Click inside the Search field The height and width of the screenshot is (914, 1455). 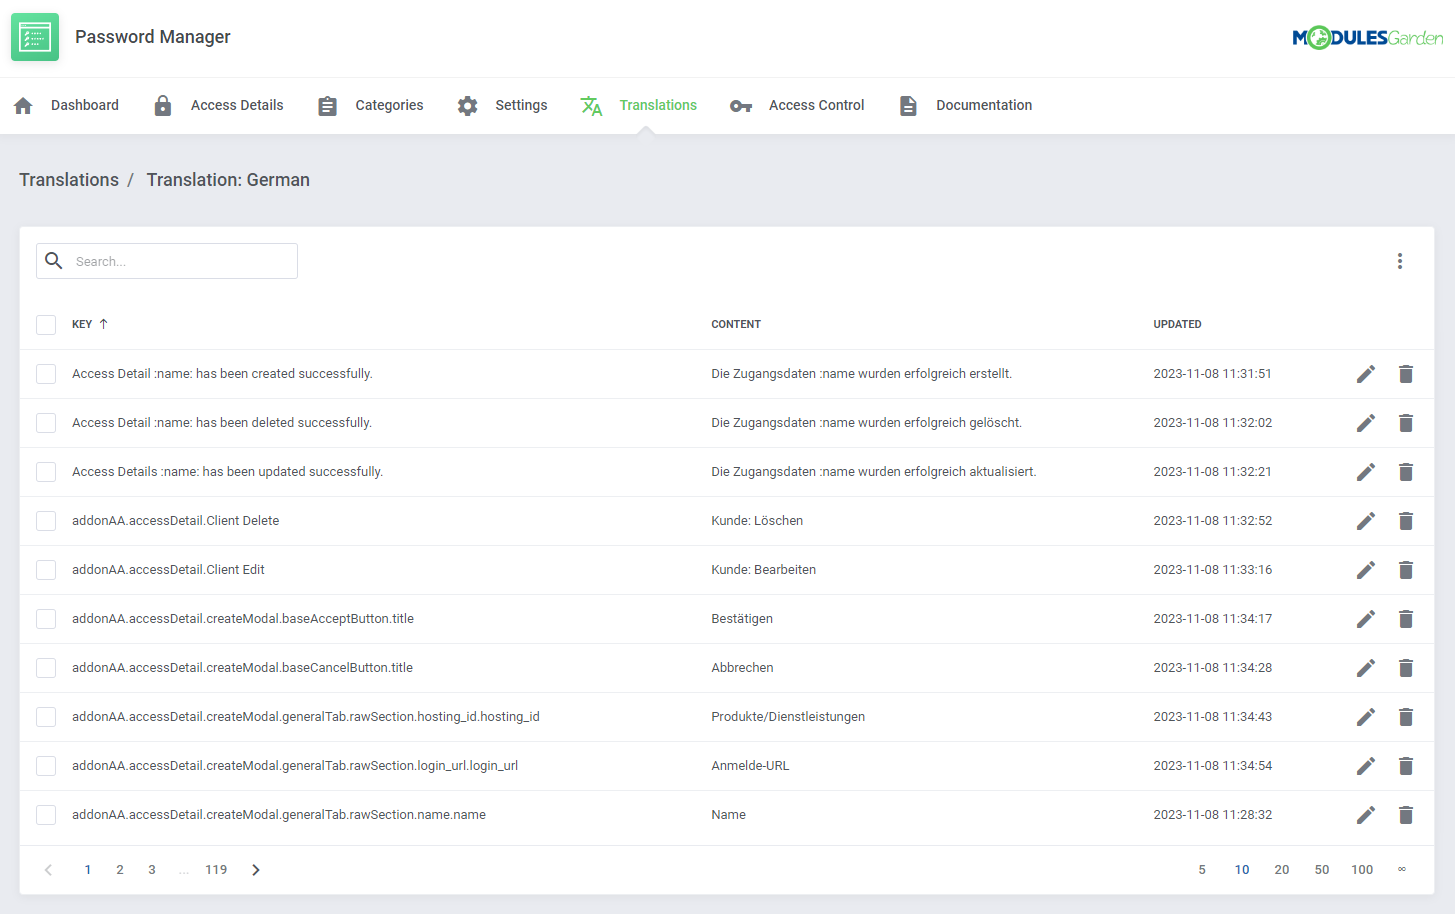pyautogui.click(x=166, y=260)
